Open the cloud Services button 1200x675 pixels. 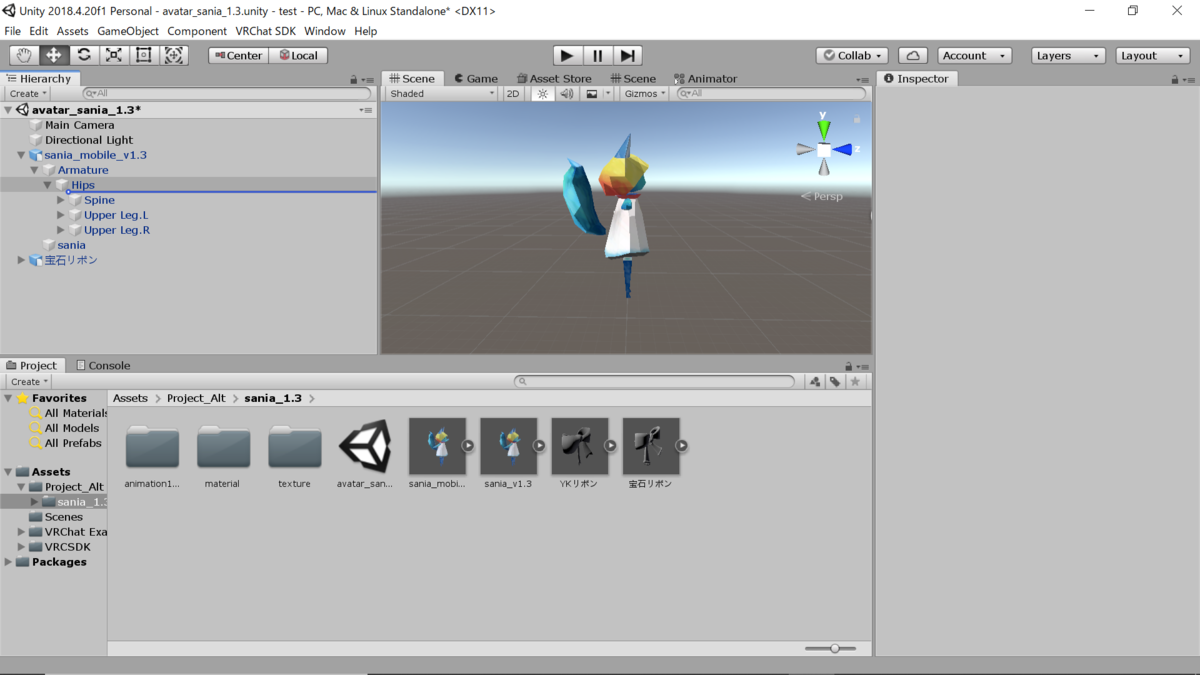click(x=912, y=56)
